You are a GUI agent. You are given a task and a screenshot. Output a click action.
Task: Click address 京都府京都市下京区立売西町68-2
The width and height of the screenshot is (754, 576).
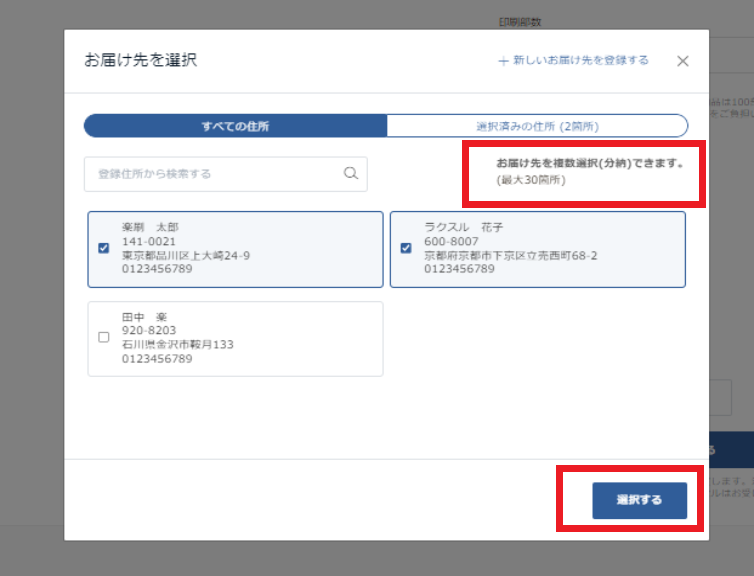click(x=511, y=255)
